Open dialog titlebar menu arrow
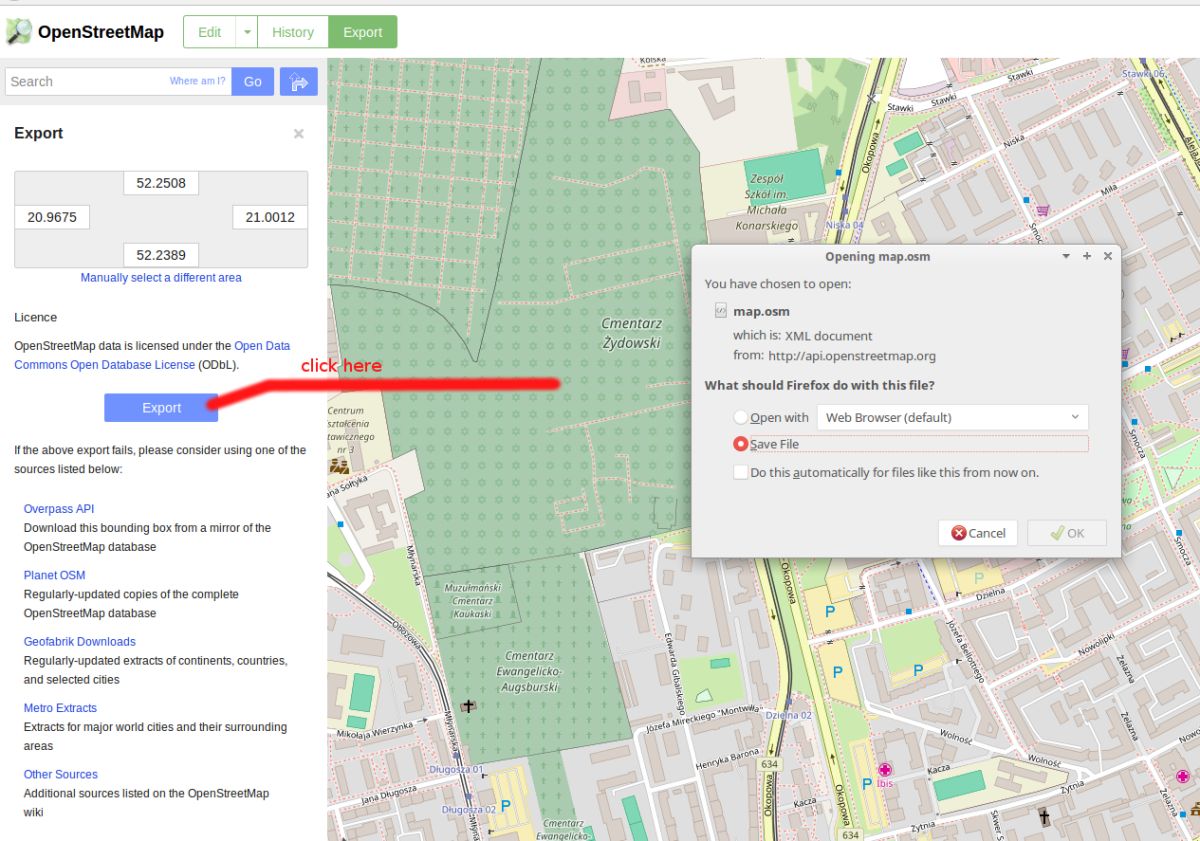Image resolution: width=1200 pixels, height=841 pixels. (x=1066, y=256)
